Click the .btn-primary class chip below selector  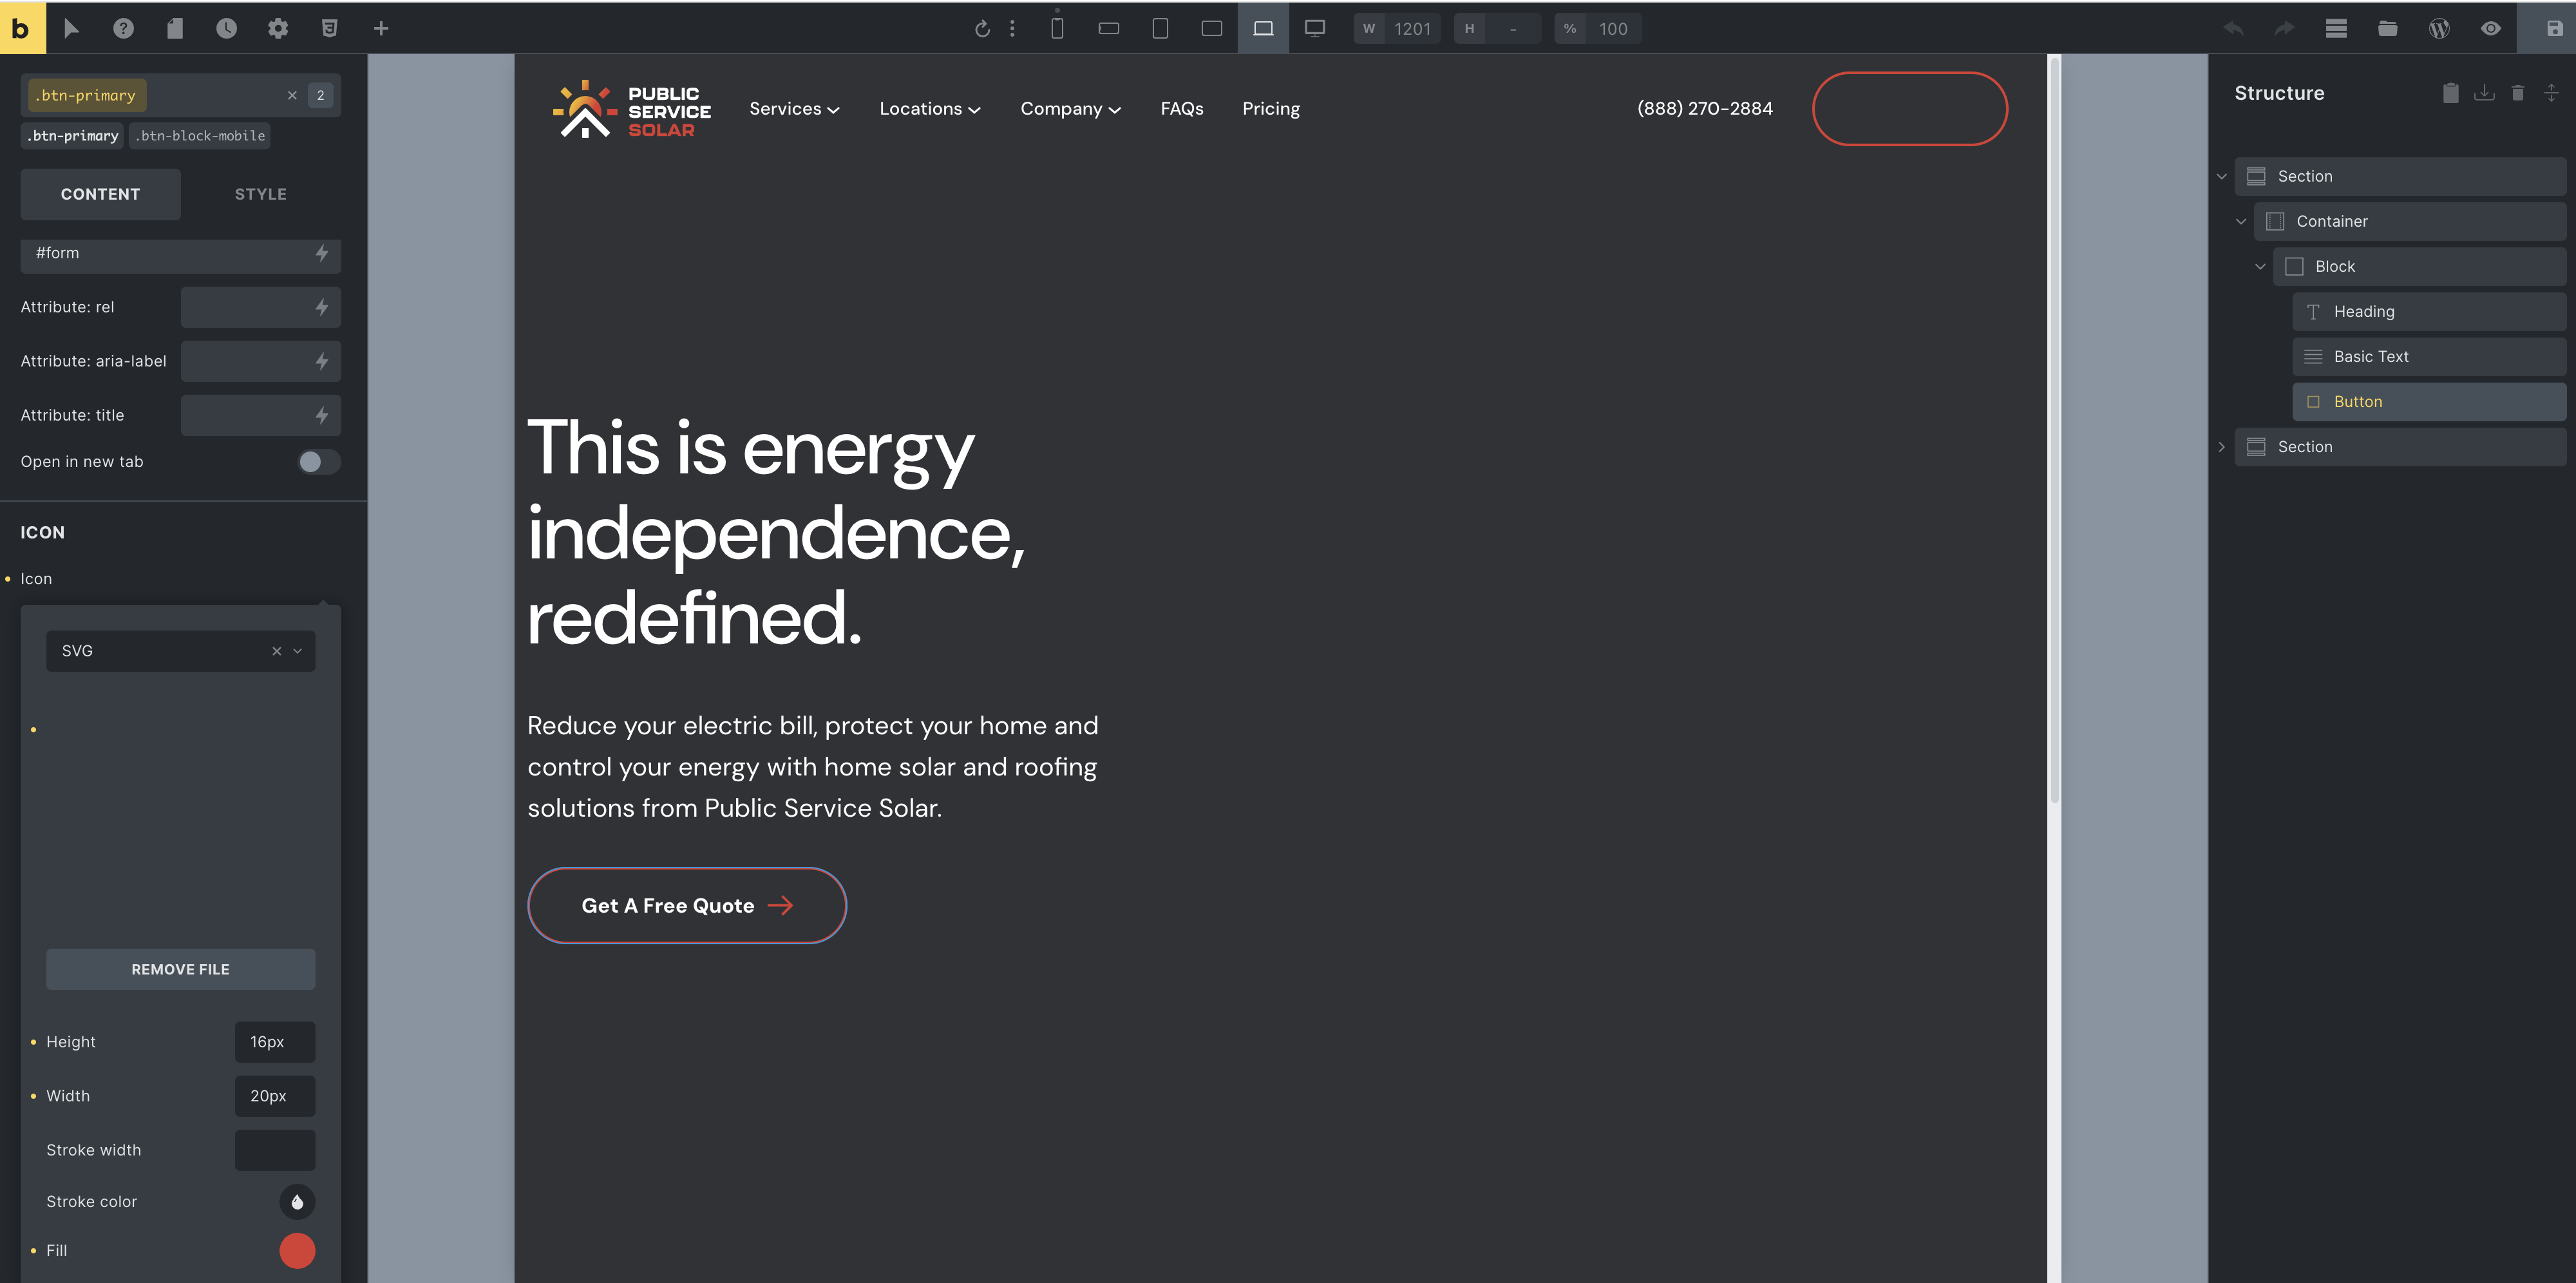pyautogui.click(x=72, y=136)
